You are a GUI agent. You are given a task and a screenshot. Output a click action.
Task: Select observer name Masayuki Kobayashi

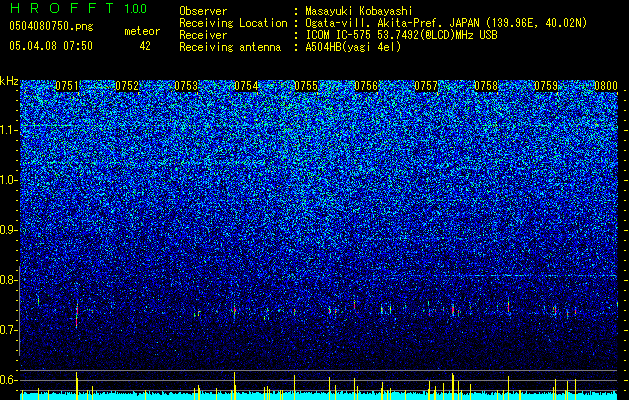click(x=359, y=11)
